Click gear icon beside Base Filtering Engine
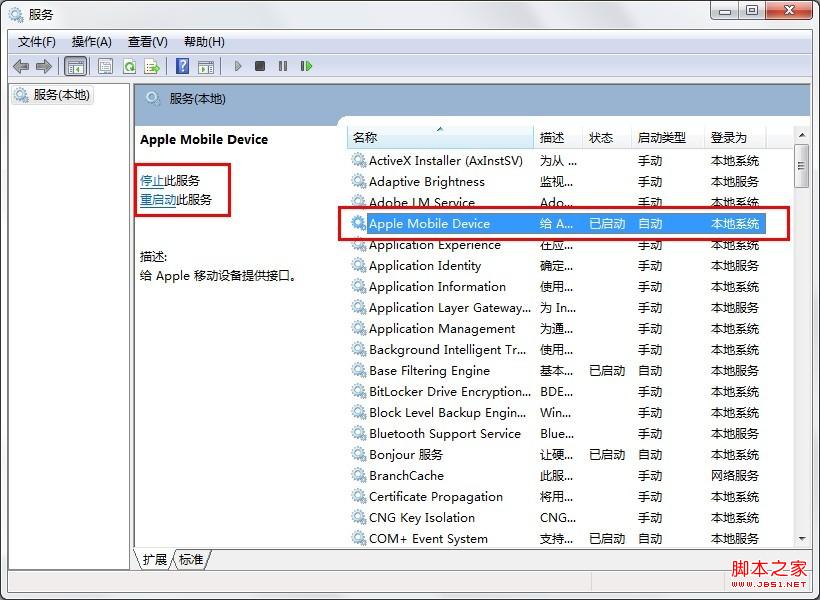The height and width of the screenshot is (600, 820). coord(359,370)
